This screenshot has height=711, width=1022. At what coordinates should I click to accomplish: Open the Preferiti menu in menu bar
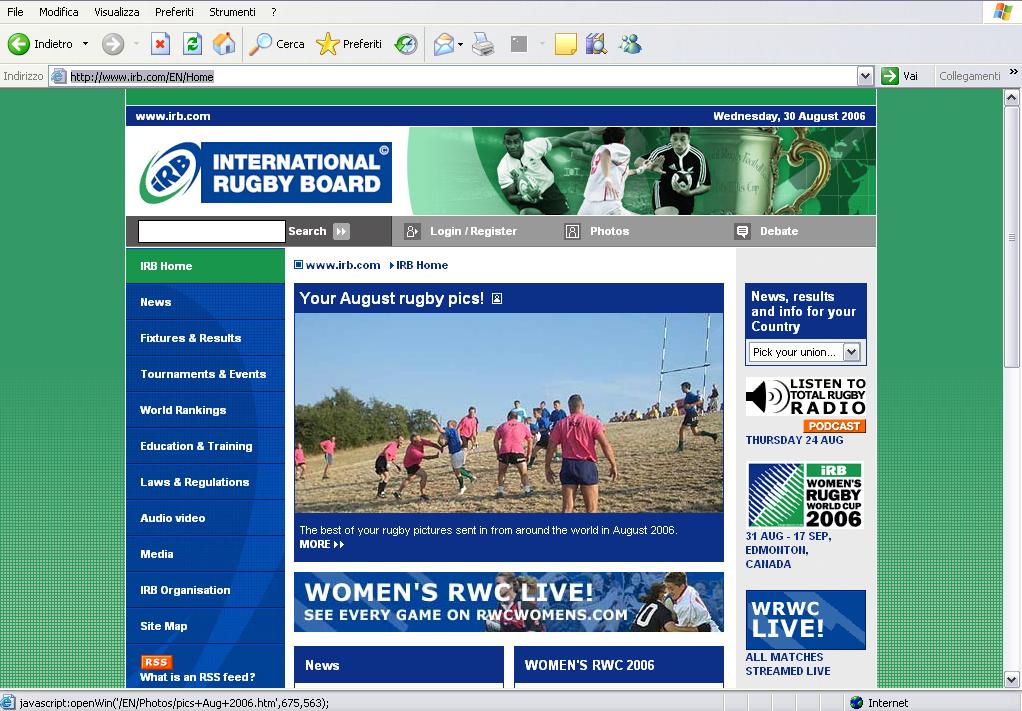(x=174, y=12)
